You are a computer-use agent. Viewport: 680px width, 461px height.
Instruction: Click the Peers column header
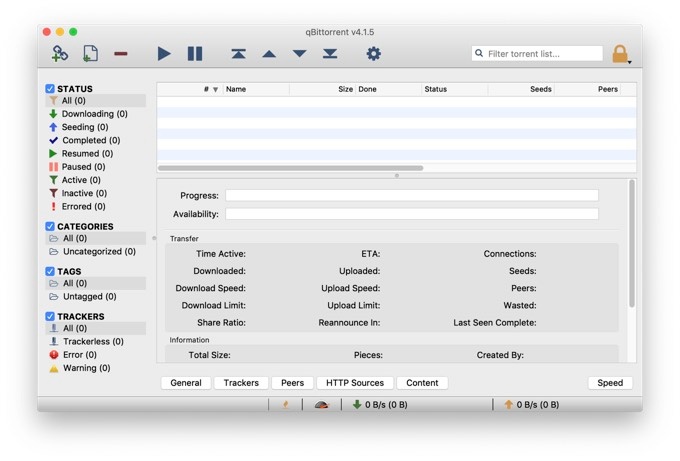tap(588, 89)
